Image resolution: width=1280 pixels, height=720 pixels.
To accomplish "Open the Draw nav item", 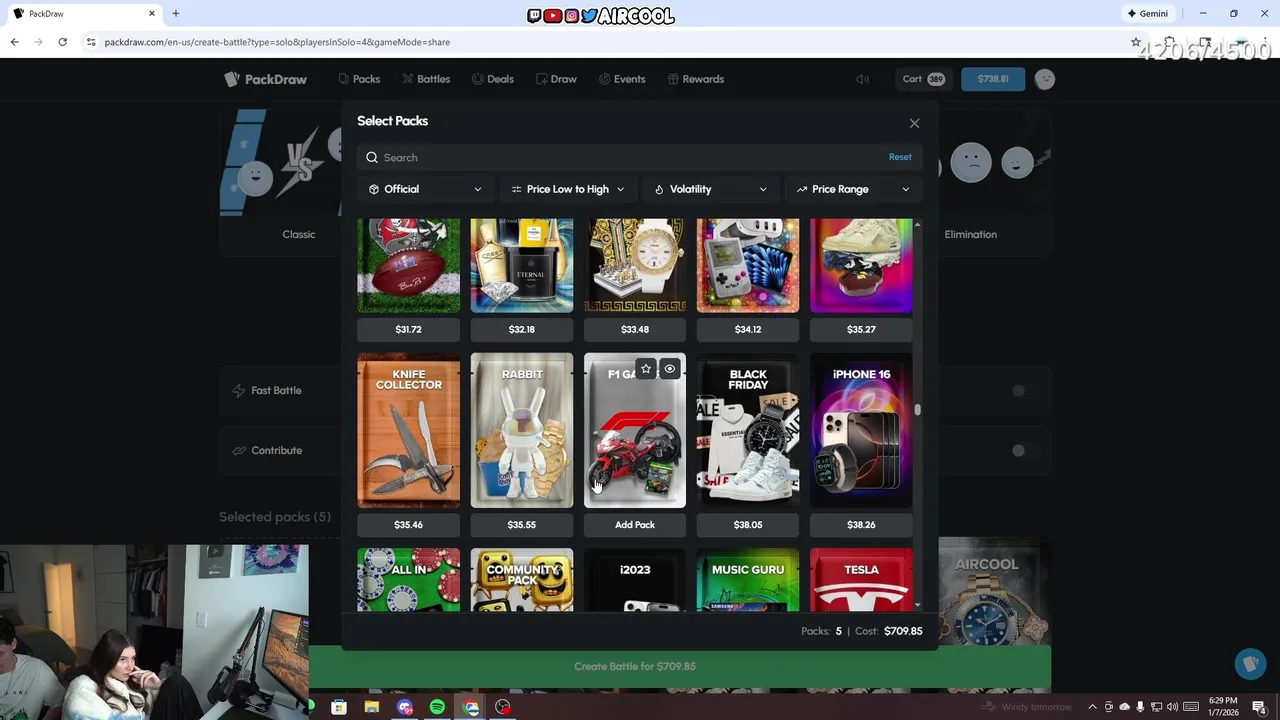I will [x=556, y=79].
